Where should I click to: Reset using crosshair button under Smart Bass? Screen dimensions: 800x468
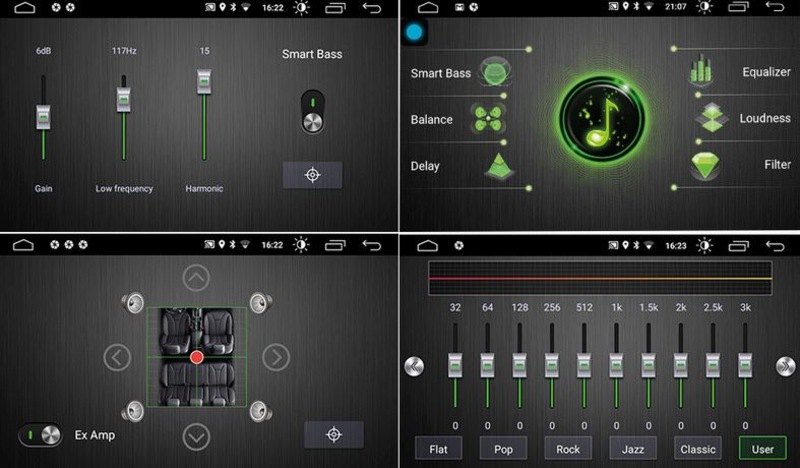point(312,175)
